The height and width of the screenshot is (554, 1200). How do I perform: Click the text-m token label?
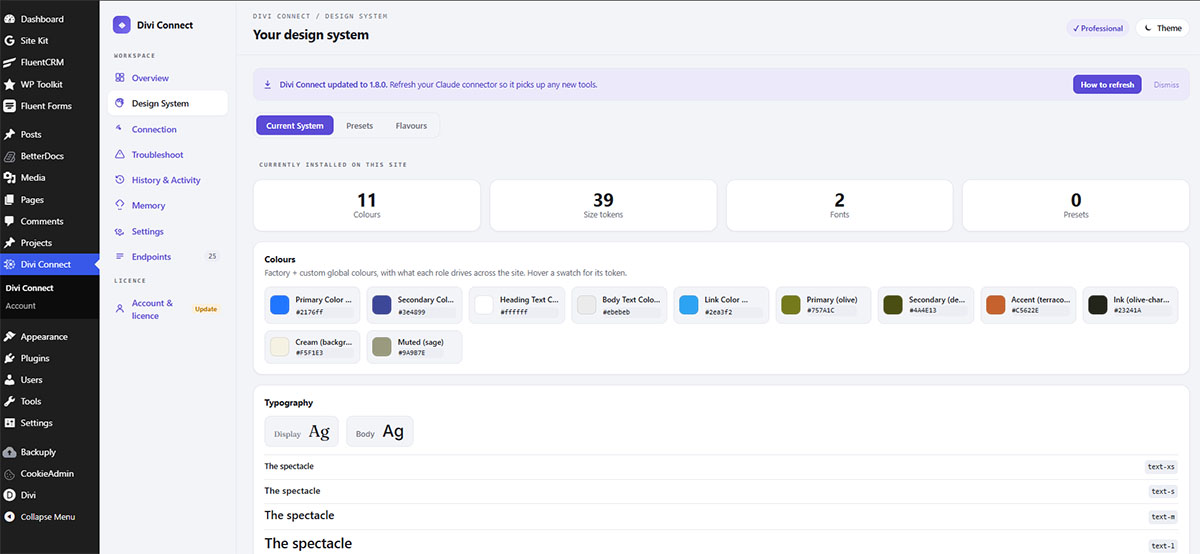click(1162, 517)
